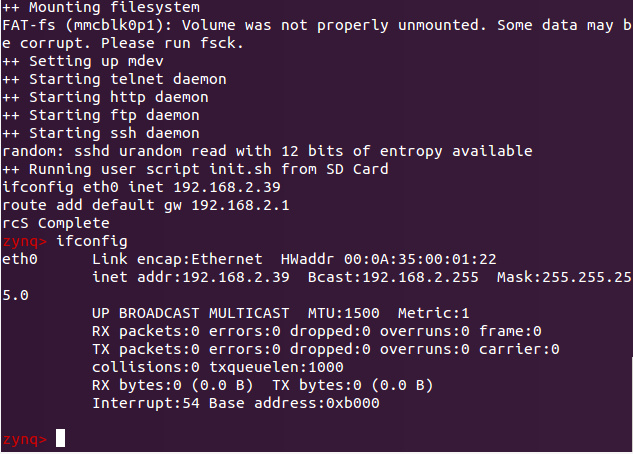633x454 pixels.
Task: Click the 'Mounting filesystem' line
Action: pyautogui.click(x=100, y=7)
